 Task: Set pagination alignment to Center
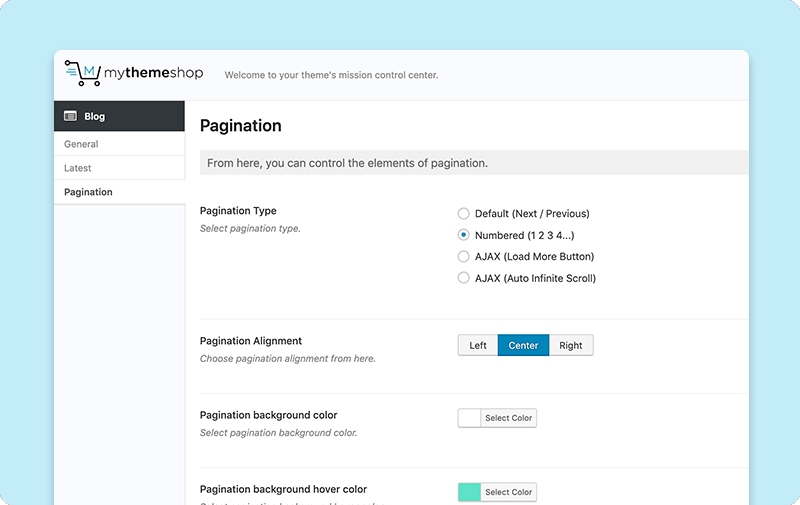coord(523,345)
